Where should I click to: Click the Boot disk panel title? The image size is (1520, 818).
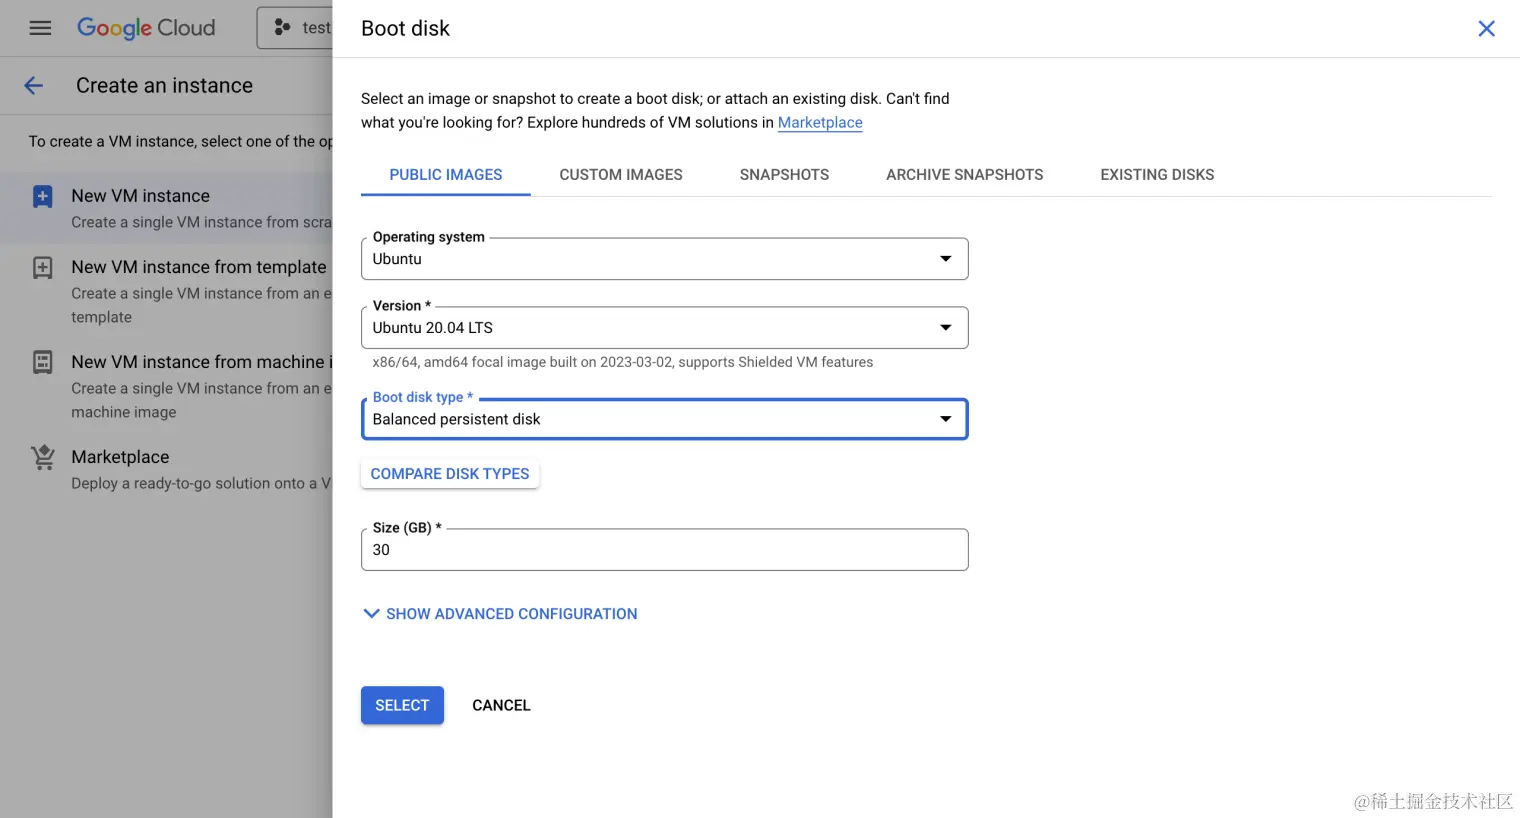coord(405,29)
